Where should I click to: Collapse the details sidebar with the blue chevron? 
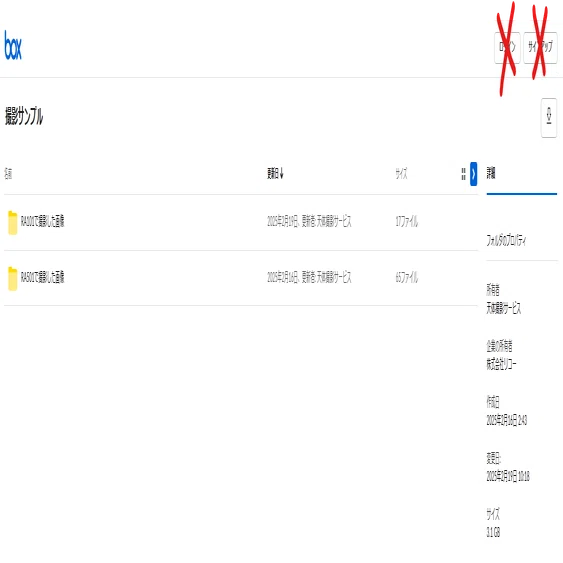474,174
